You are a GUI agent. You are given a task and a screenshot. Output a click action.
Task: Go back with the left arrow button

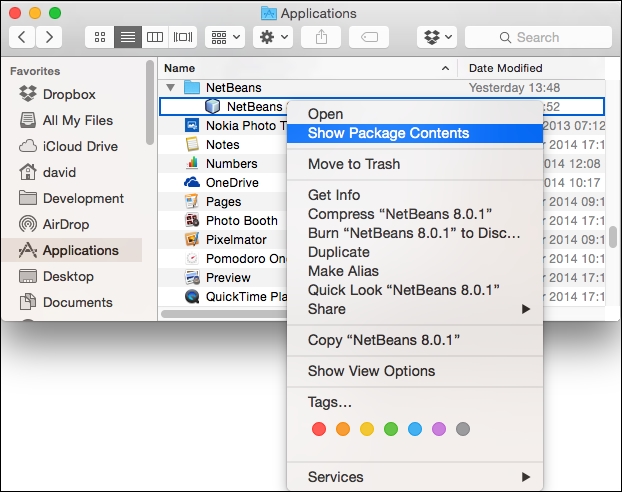pyautogui.click(x=22, y=37)
